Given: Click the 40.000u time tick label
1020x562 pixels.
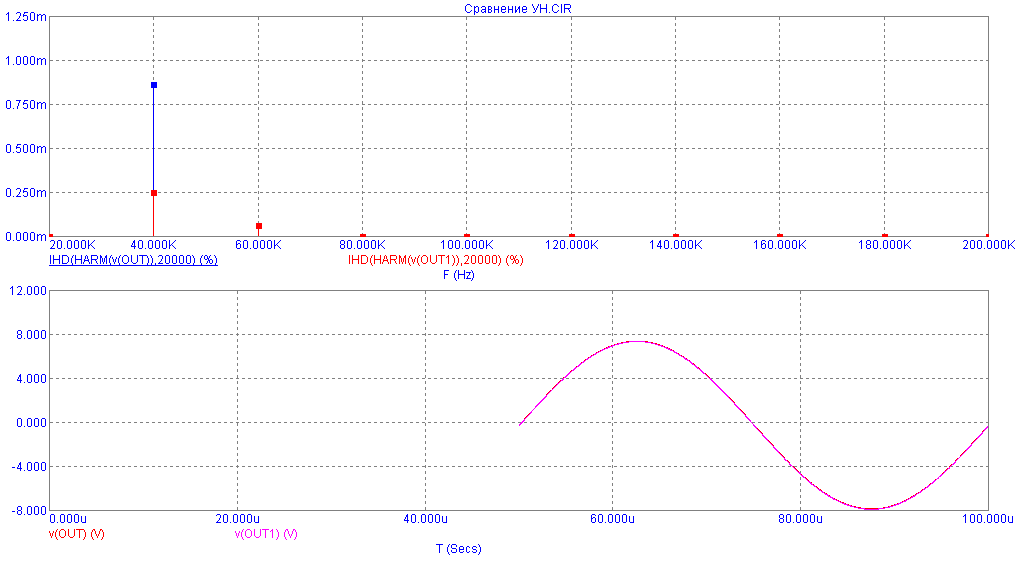Looking at the screenshot, I should coord(425,519).
